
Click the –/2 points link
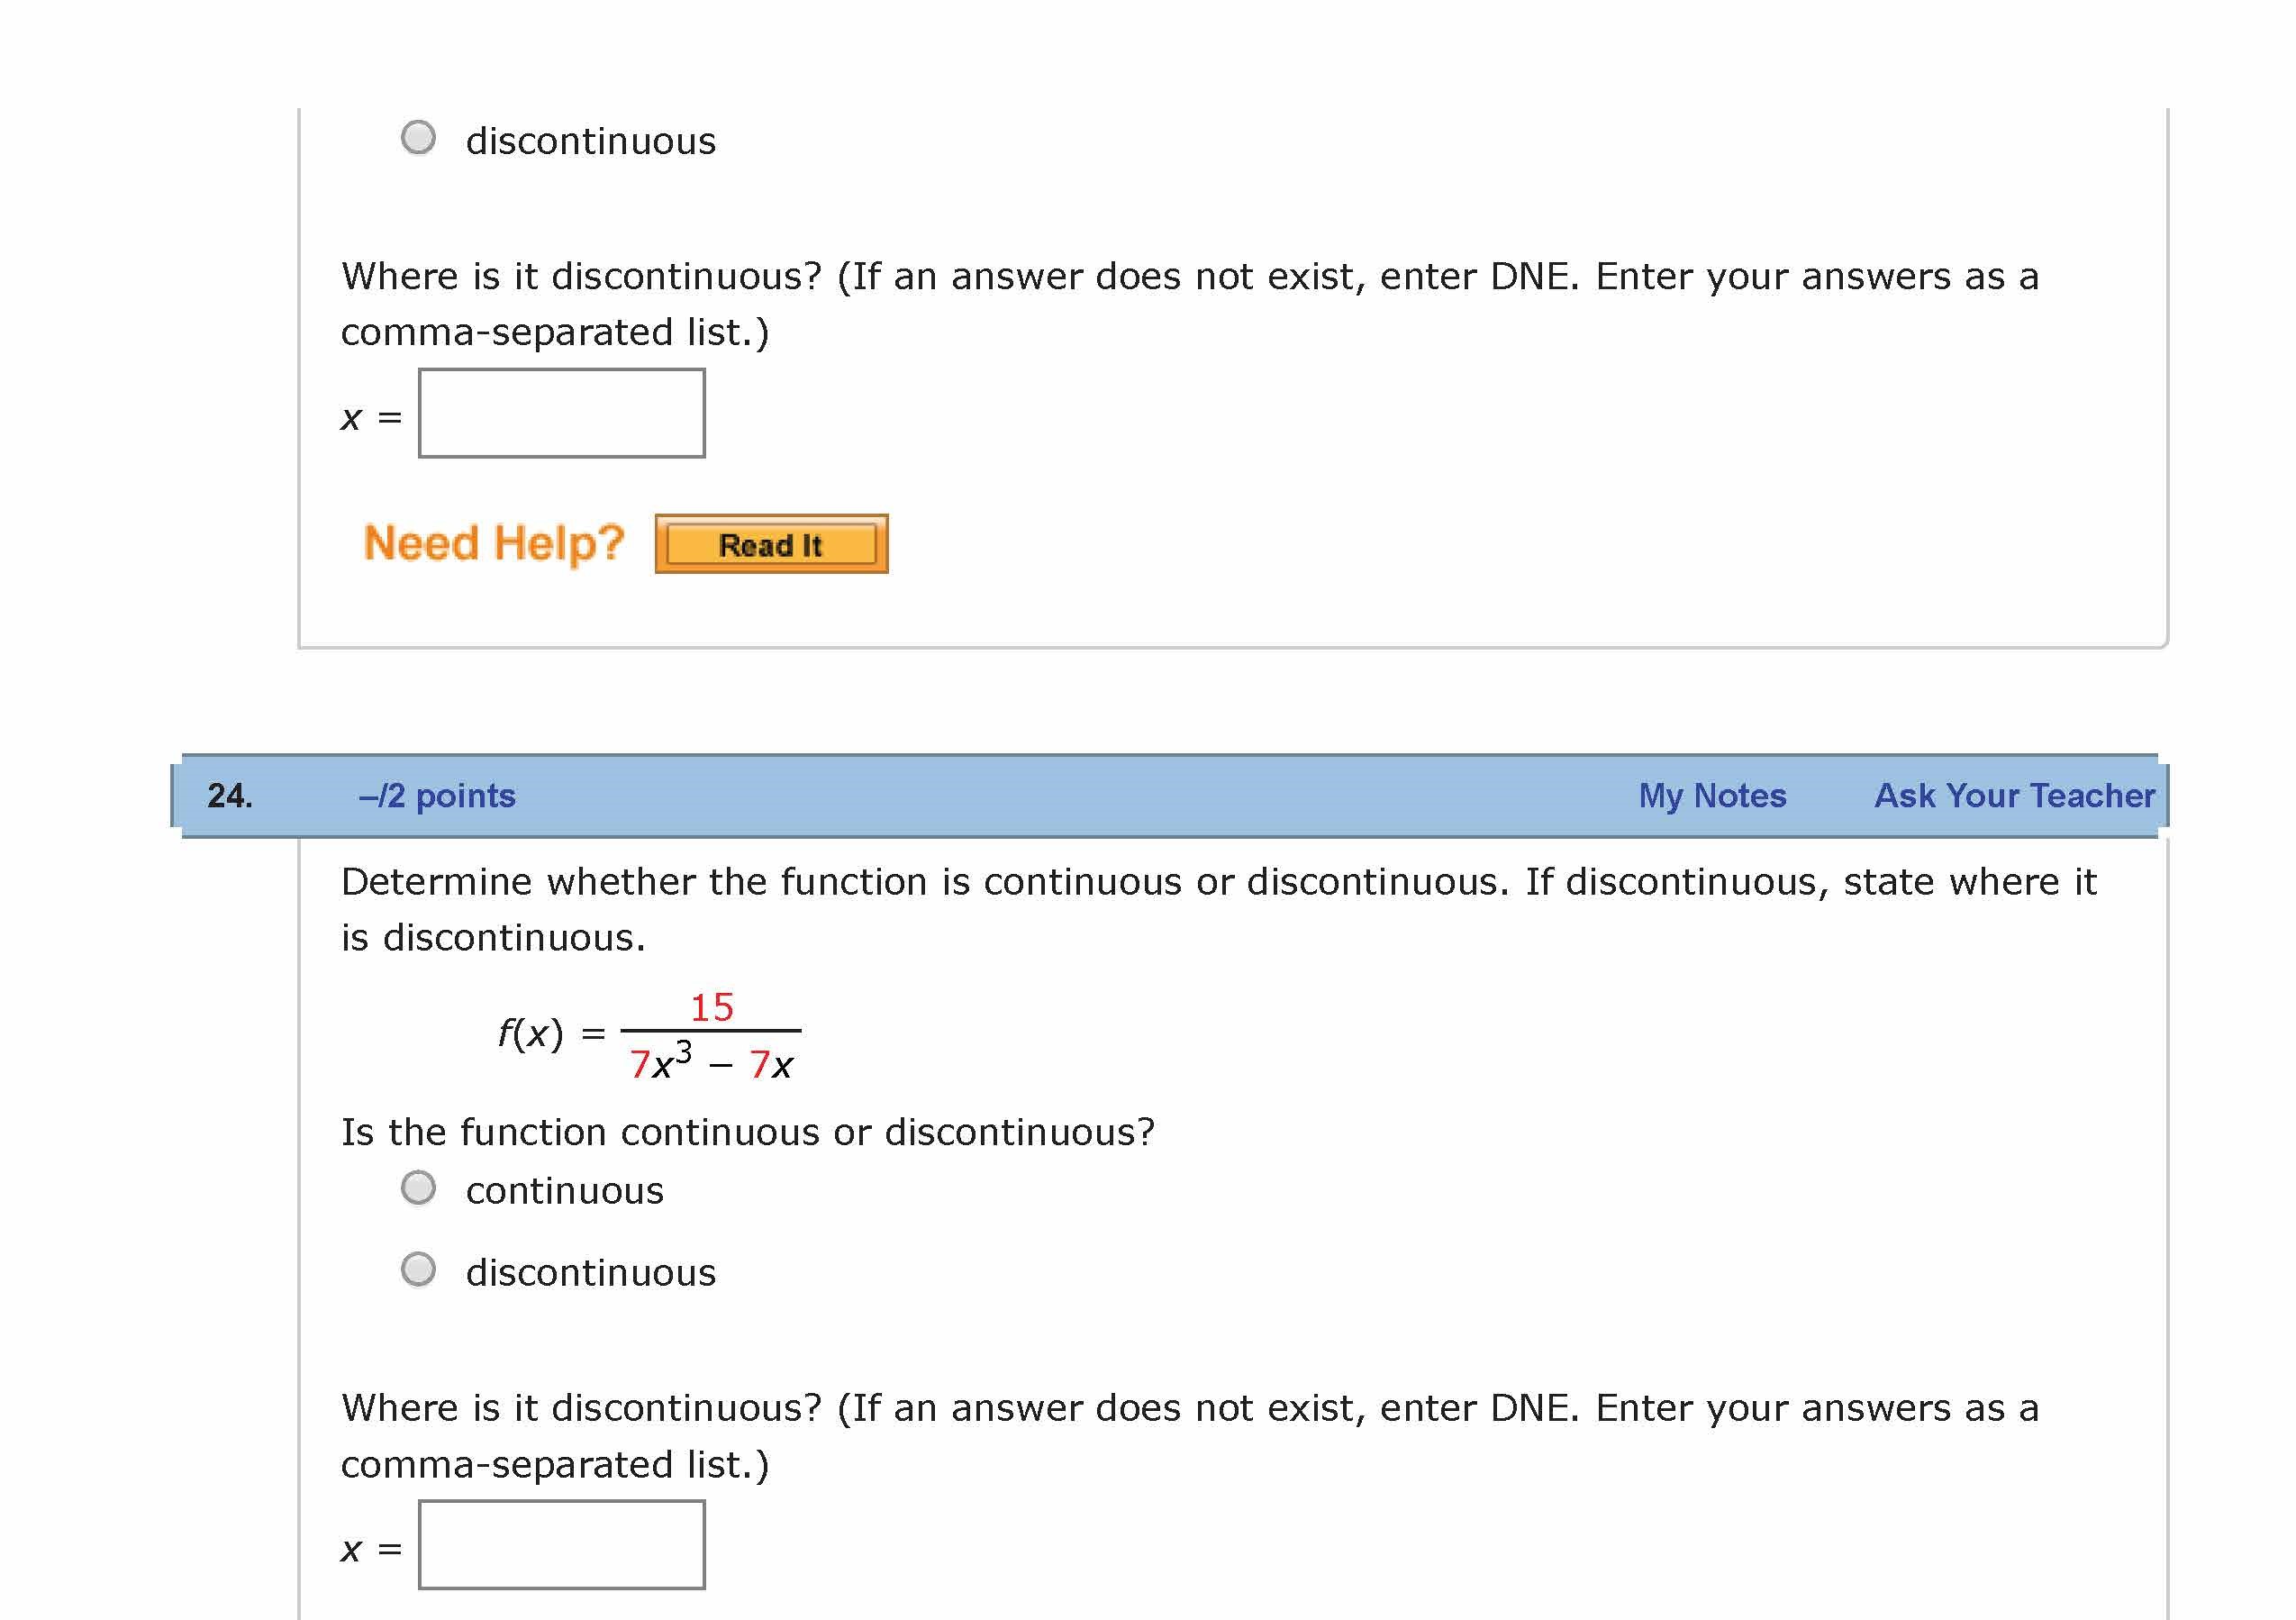(437, 796)
